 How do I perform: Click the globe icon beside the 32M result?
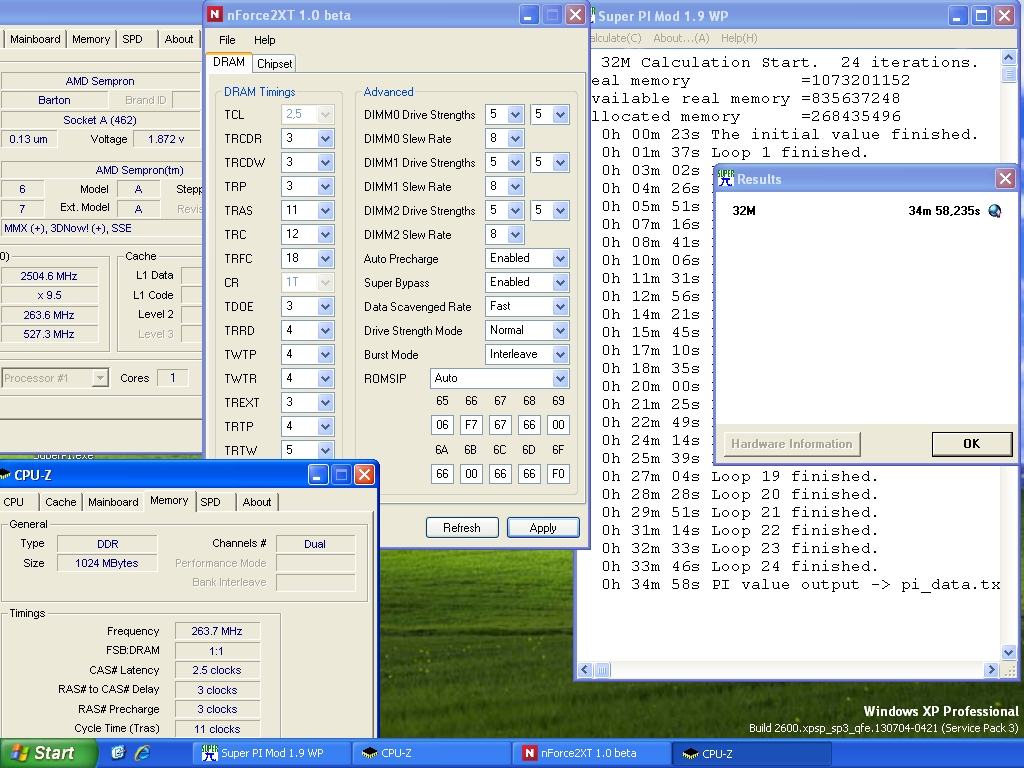coord(995,211)
